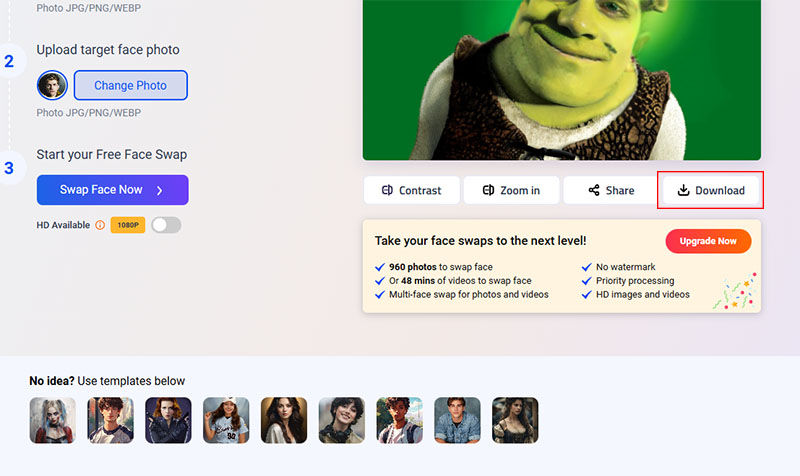
Task: Click 'Start your Free Face Swap' heading
Action: (112, 155)
